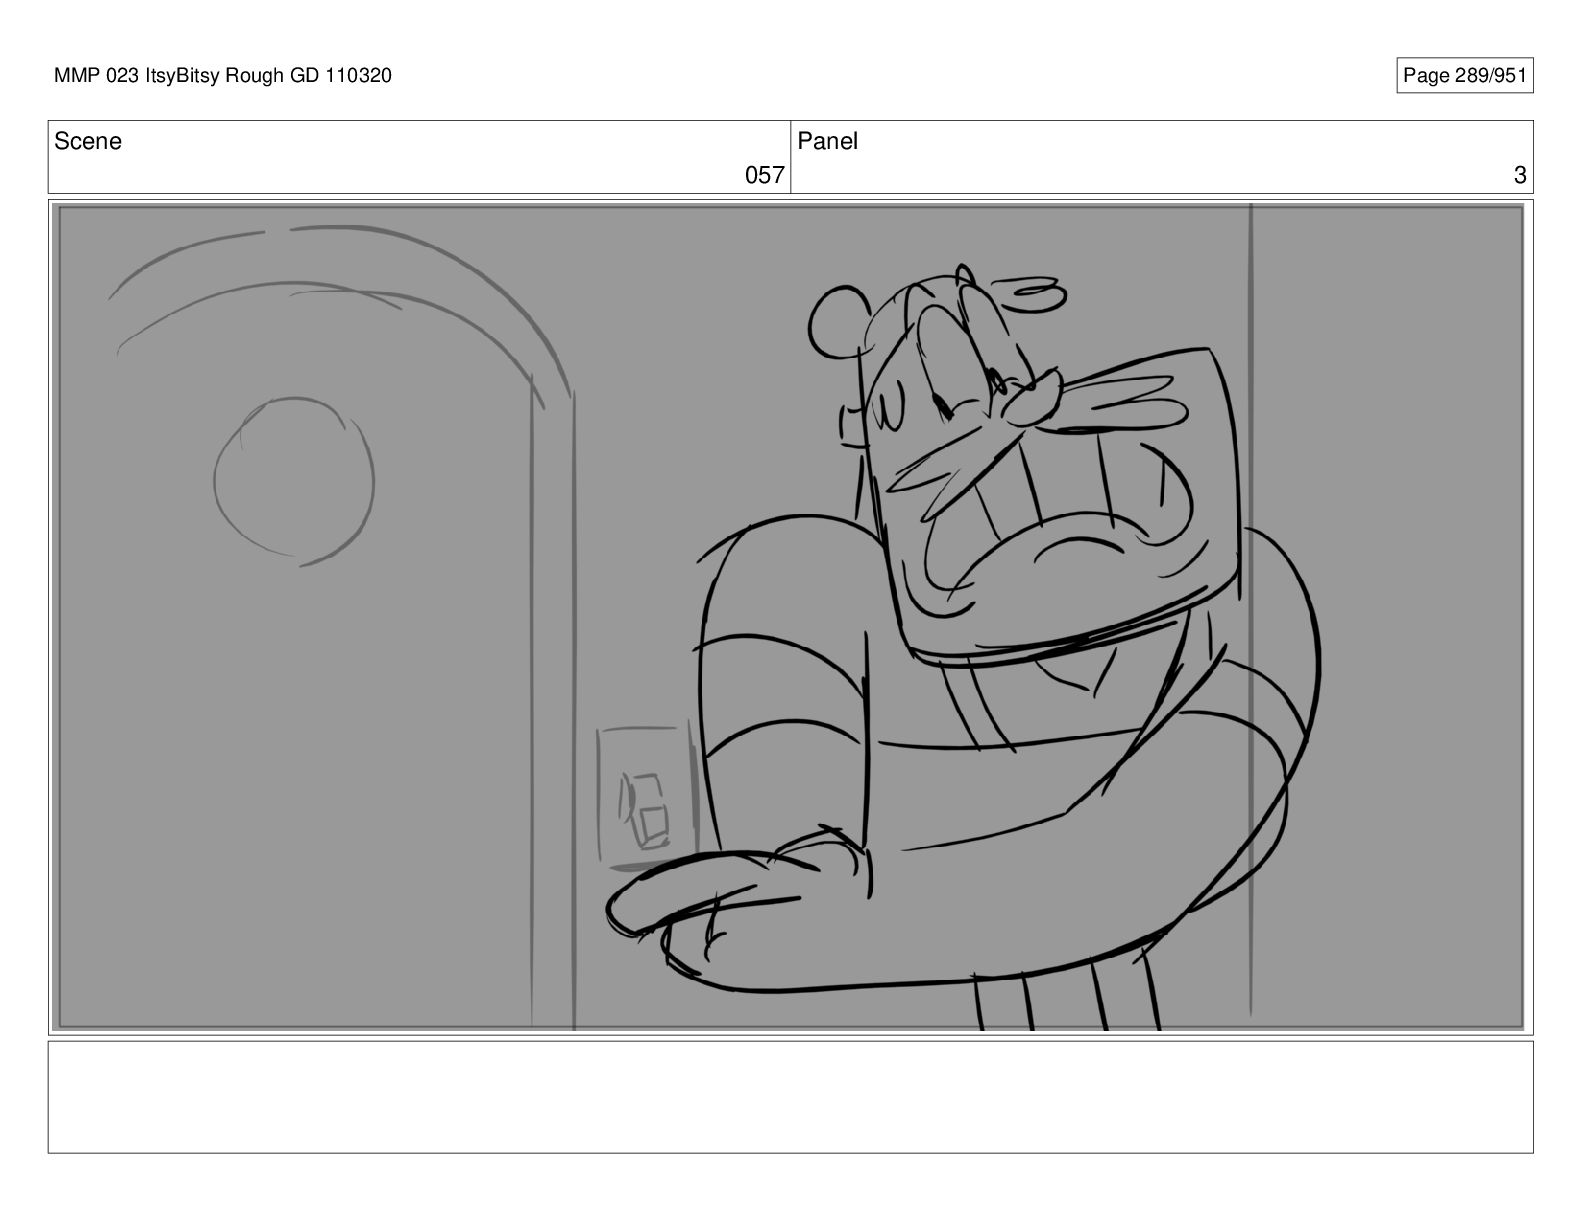The width and height of the screenshot is (1582, 1225).
Task: Click the 'Panel' label
Action: (827, 141)
